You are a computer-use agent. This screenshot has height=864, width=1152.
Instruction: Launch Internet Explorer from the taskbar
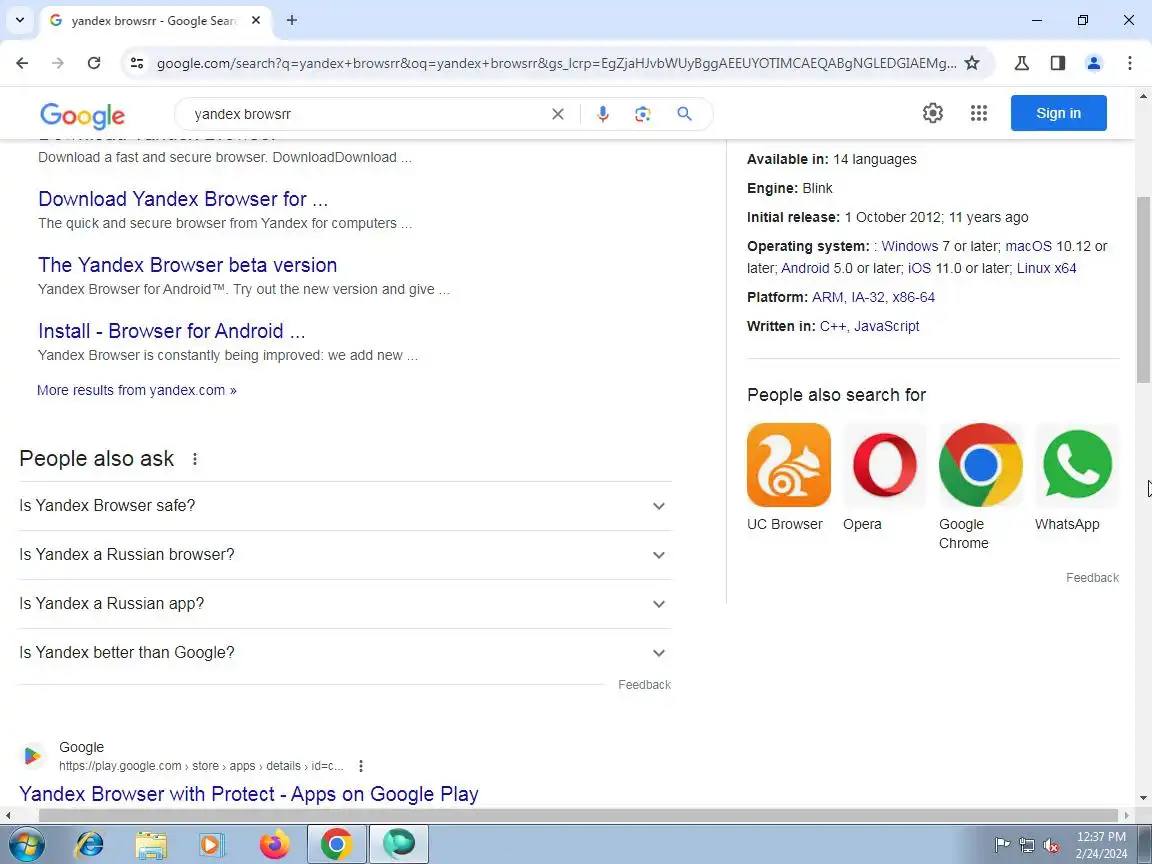89,845
